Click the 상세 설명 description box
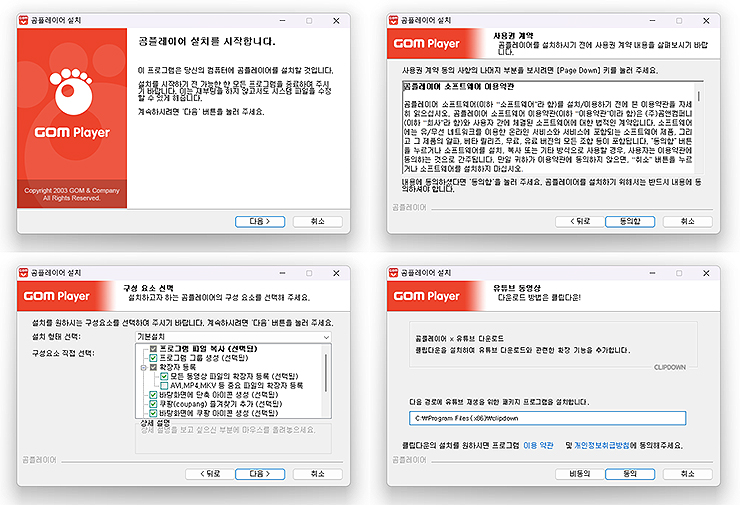740x505 pixels. coord(233,438)
